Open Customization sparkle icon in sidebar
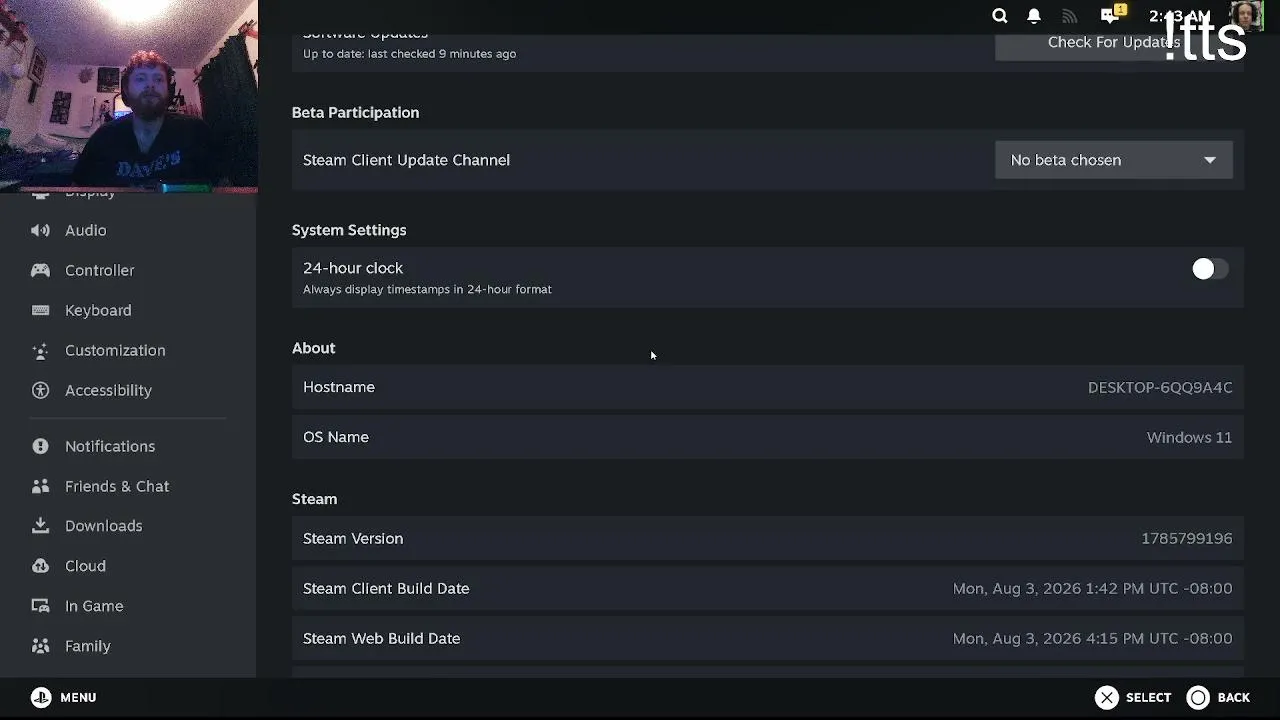Viewport: 1280px width, 720px height. [x=40, y=350]
